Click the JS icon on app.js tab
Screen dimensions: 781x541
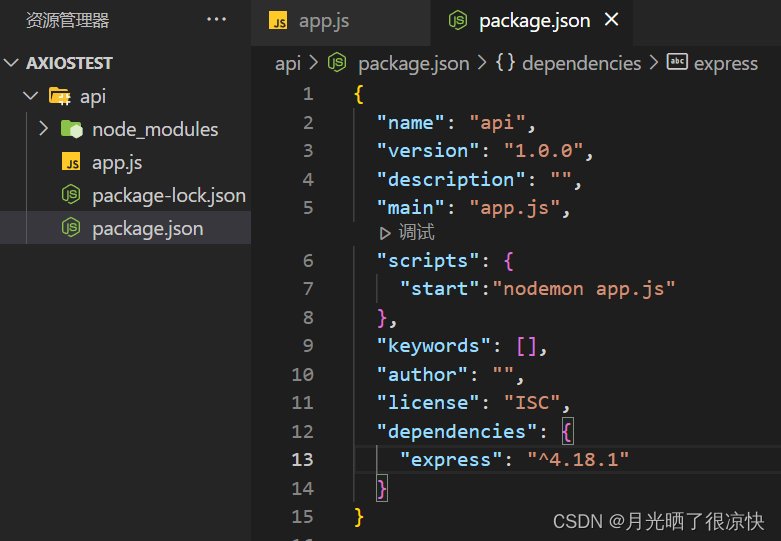point(280,21)
